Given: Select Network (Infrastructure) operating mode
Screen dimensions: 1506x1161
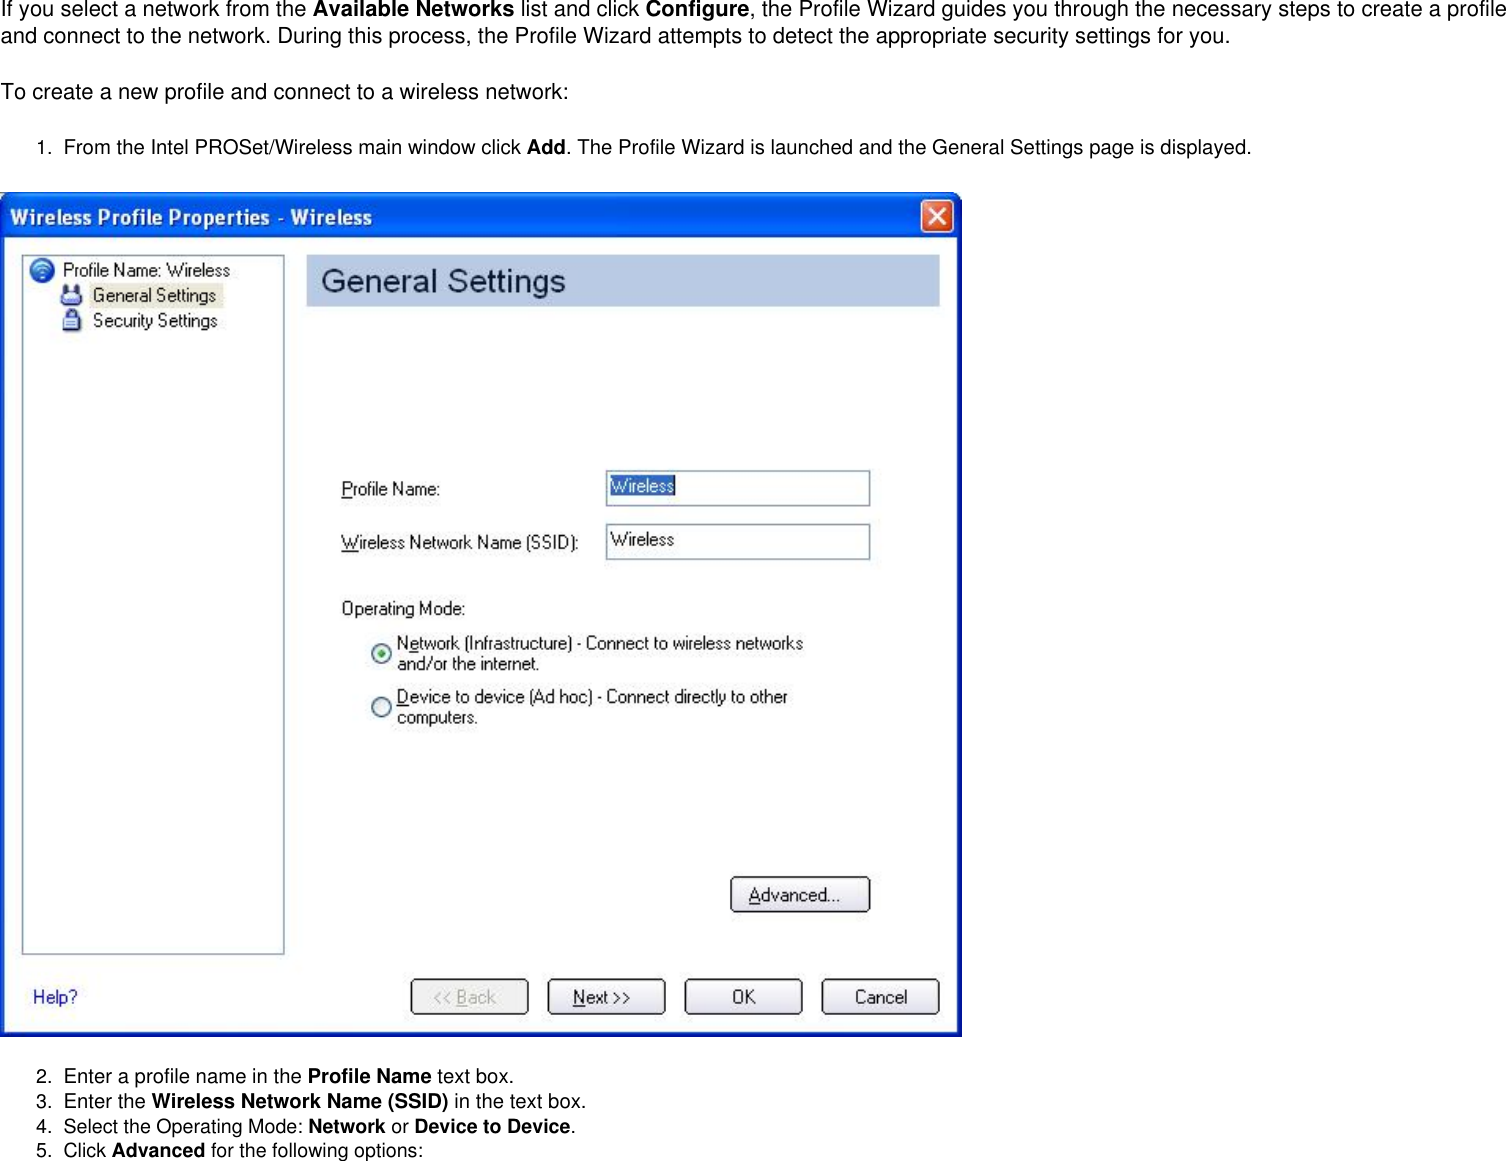Looking at the screenshot, I should [x=381, y=653].
